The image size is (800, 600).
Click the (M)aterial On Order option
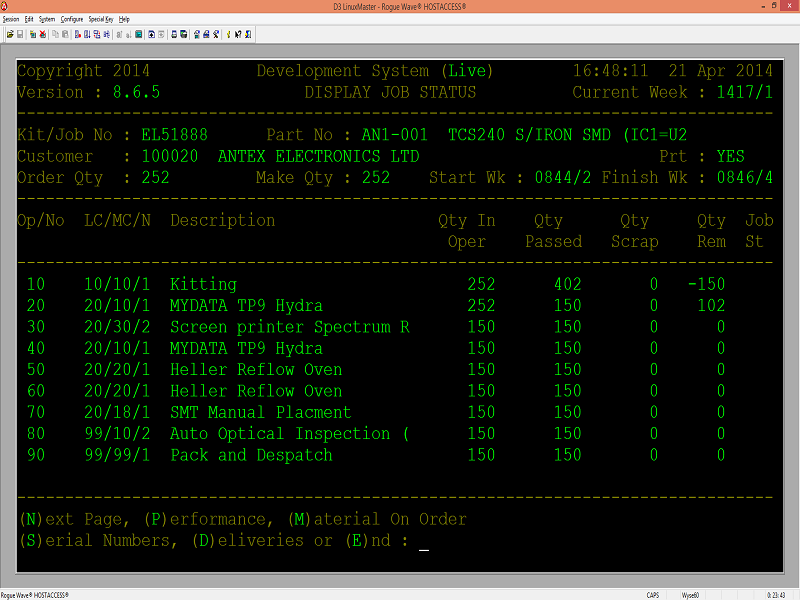pyautogui.click(x=377, y=519)
